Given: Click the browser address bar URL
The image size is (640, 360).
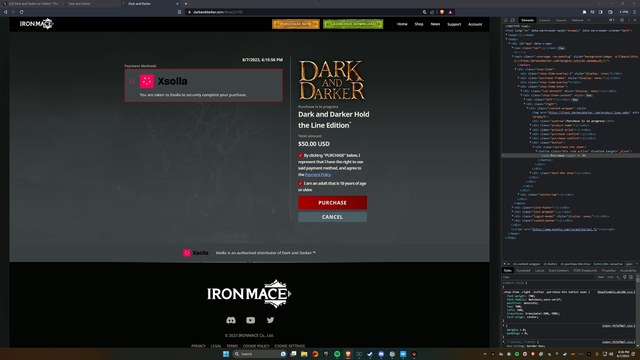Looking at the screenshot, I should (218, 12).
